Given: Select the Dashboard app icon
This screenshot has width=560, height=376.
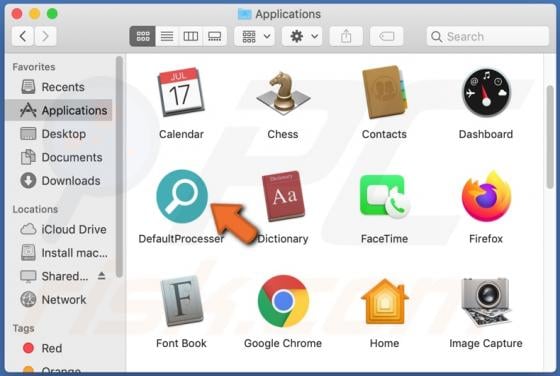Looking at the screenshot, I should [486, 92].
